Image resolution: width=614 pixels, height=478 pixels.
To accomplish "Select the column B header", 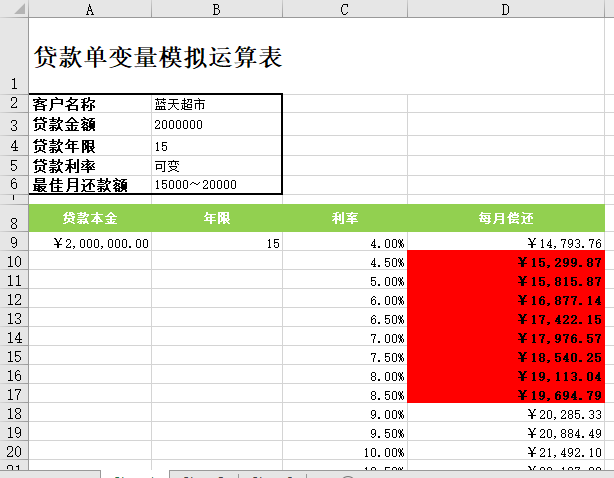I will click(x=216, y=9).
